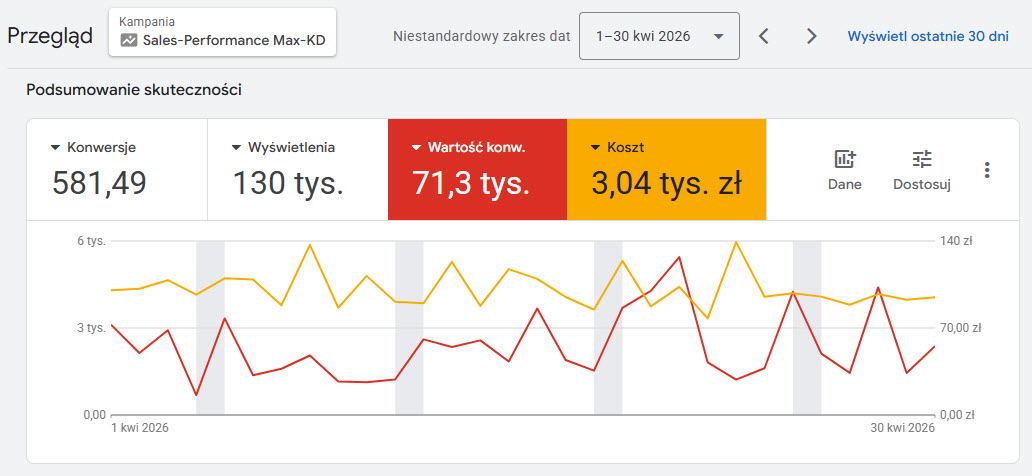This screenshot has width=1032, height=476.
Task: Click the 70,00 zł right axis label
Action: tap(961, 328)
